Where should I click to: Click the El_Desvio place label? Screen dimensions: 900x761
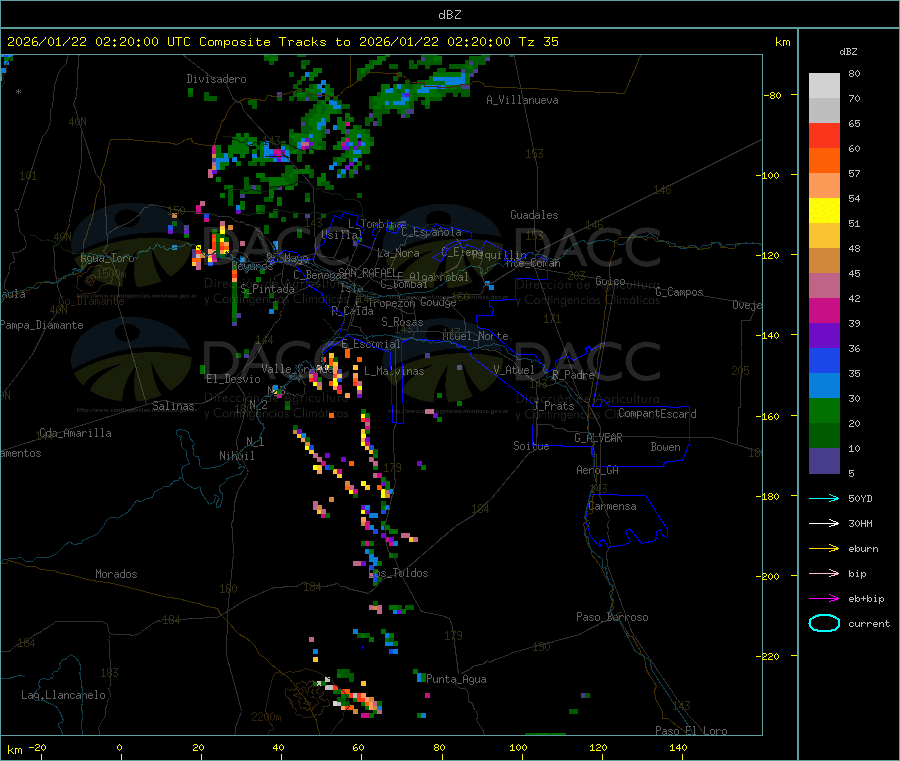pos(234,379)
